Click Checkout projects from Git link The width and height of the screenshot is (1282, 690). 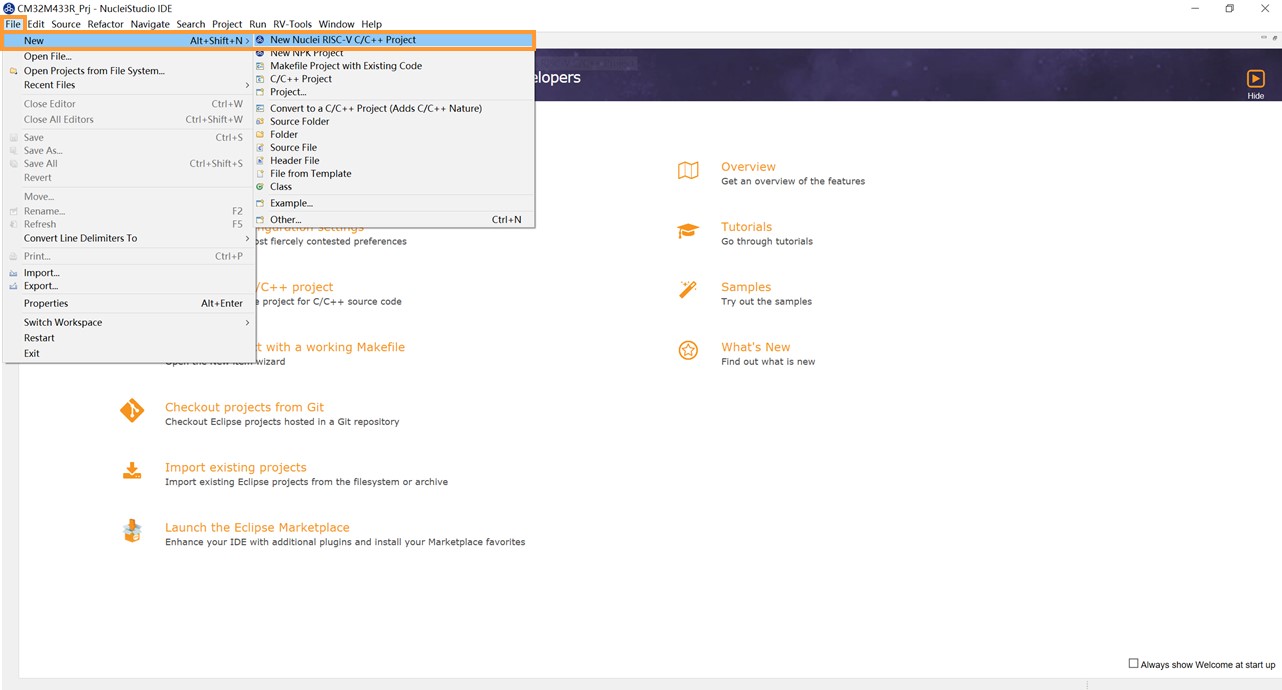[x=244, y=407]
